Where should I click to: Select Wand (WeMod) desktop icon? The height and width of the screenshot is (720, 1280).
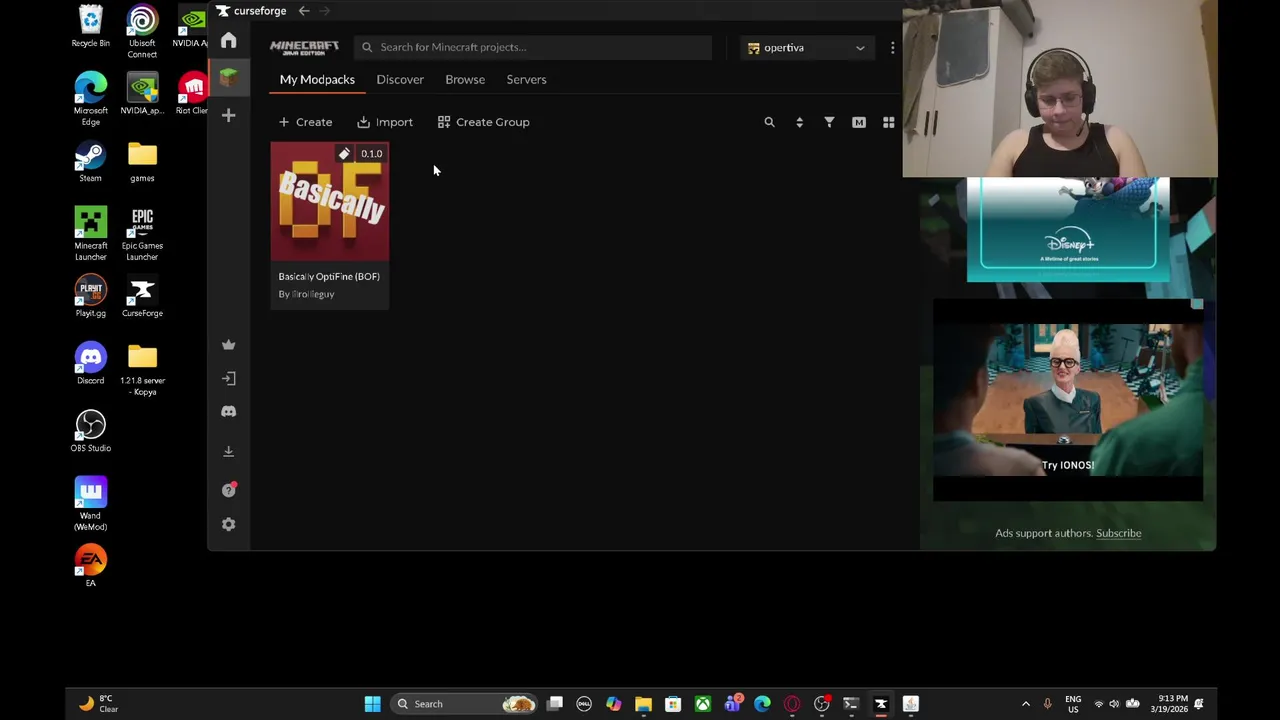coord(90,504)
